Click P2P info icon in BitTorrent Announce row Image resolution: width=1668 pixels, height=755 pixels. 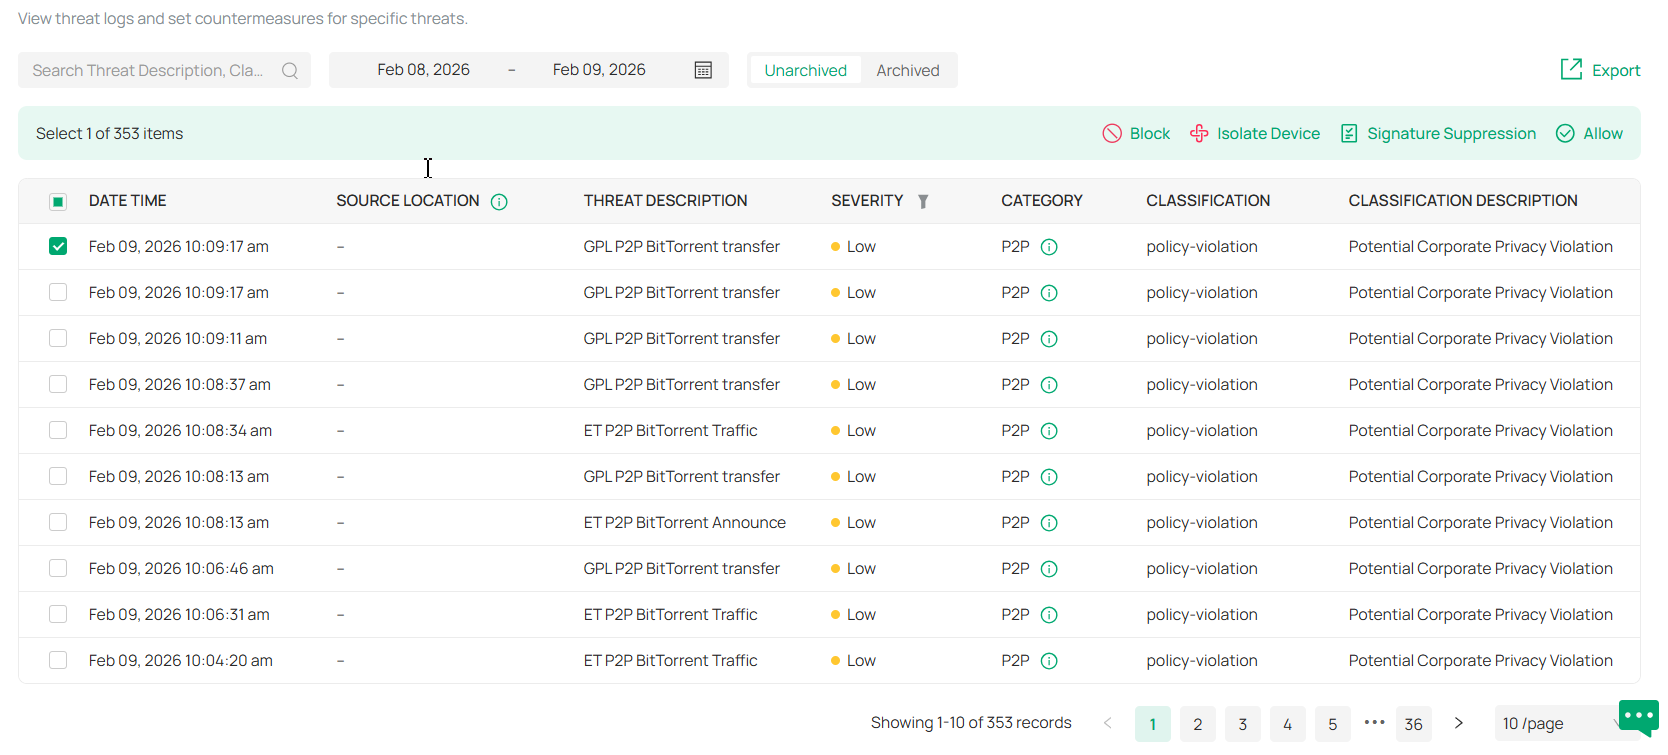(x=1049, y=523)
